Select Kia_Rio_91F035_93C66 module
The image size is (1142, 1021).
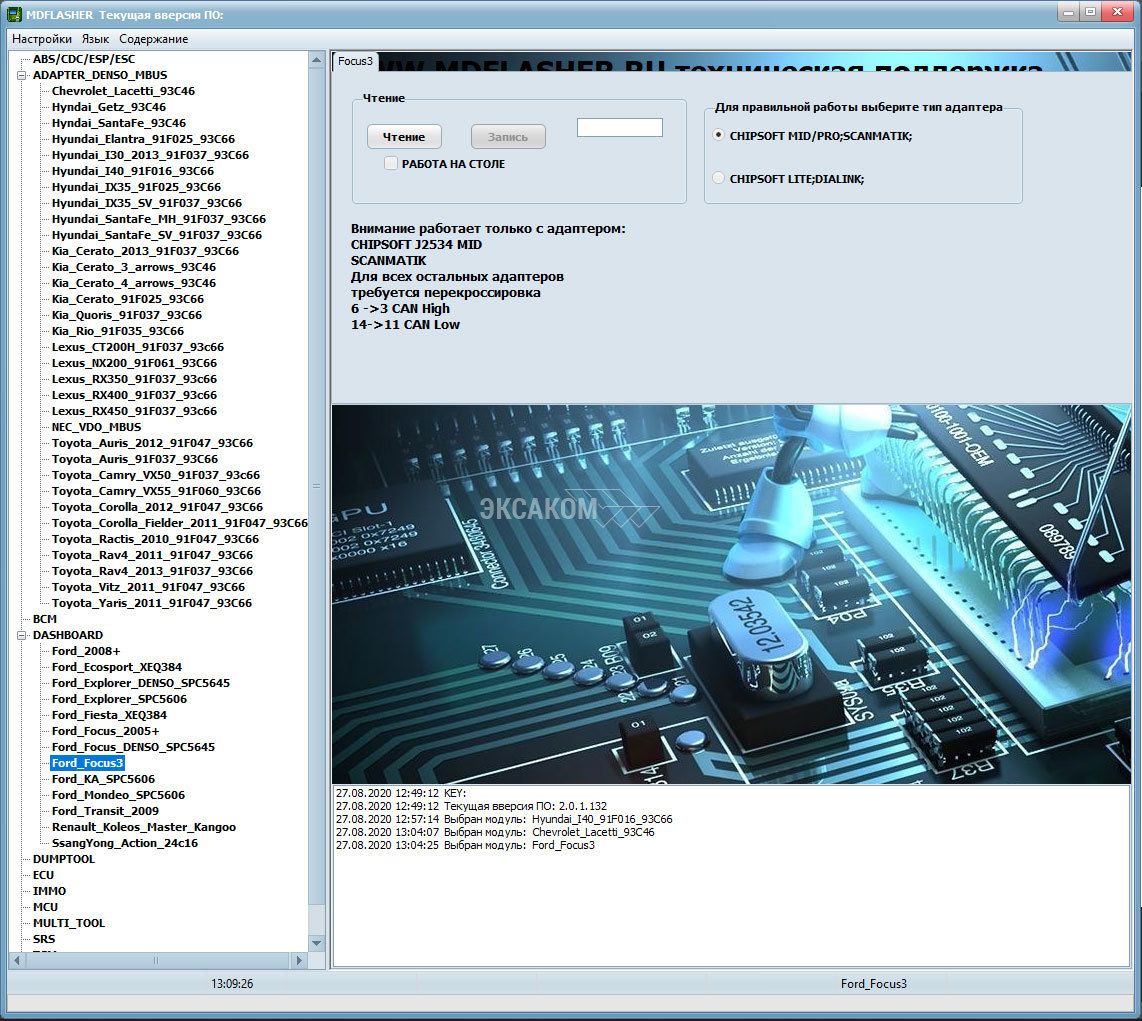(118, 331)
